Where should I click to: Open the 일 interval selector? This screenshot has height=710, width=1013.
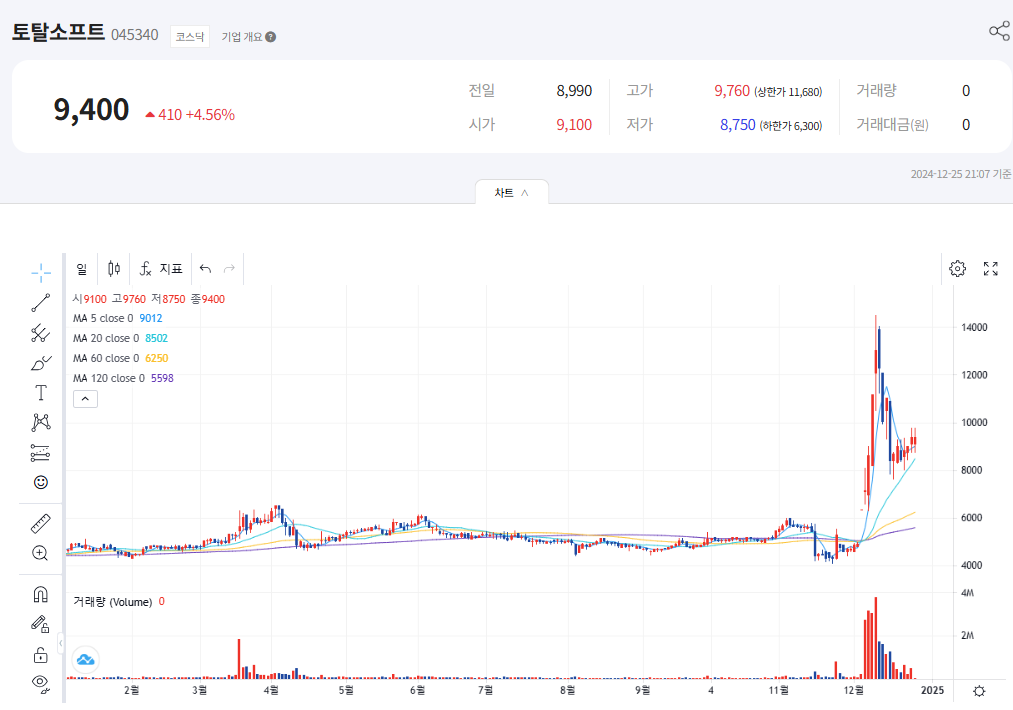tap(81, 269)
